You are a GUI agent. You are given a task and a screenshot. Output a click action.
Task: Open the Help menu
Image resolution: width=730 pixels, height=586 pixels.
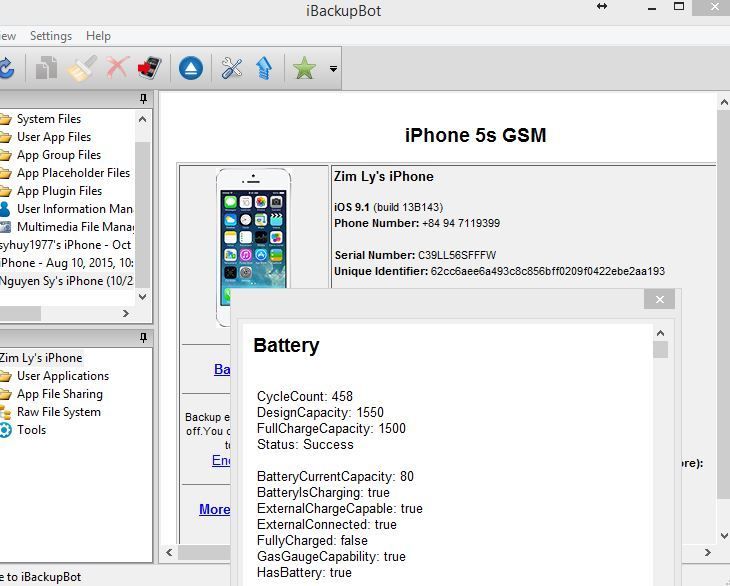[98, 36]
